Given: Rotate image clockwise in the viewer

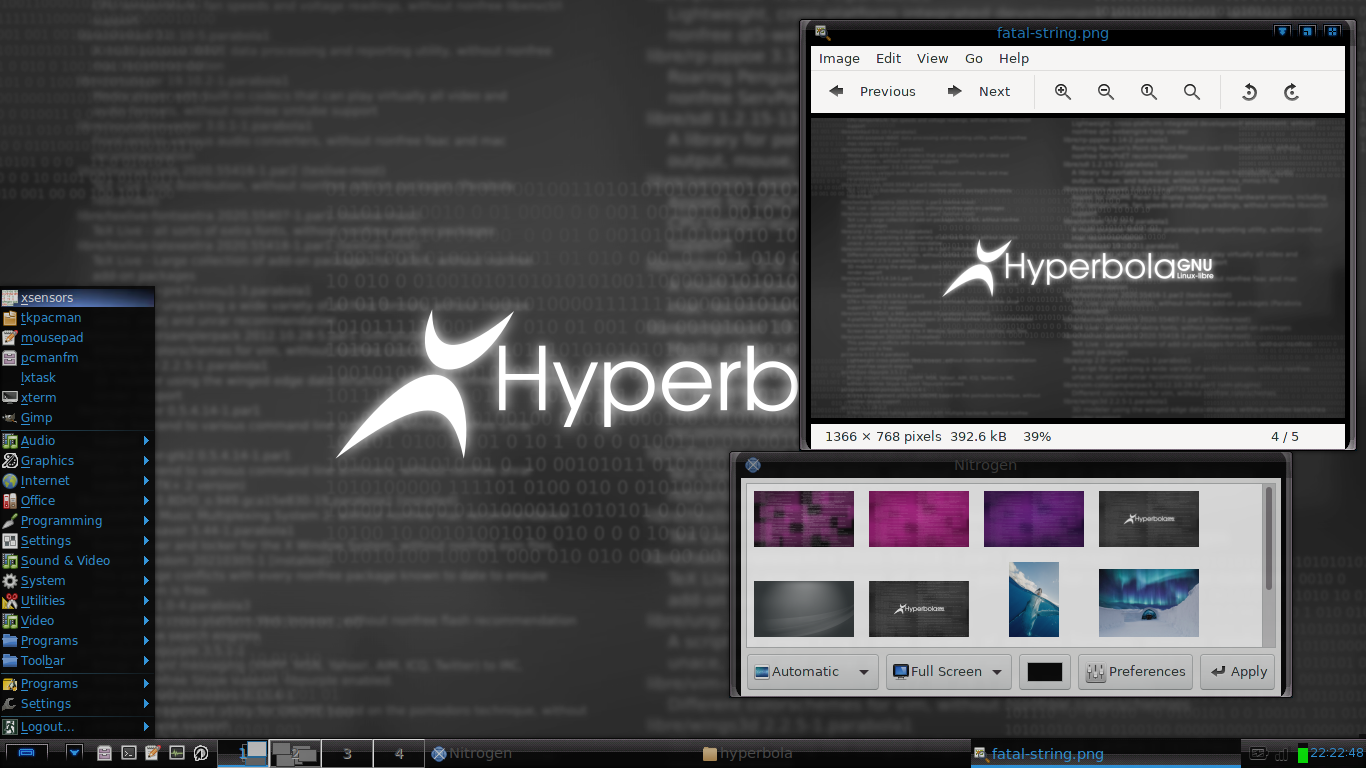Looking at the screenshot, I should [x=1292, y=92].
